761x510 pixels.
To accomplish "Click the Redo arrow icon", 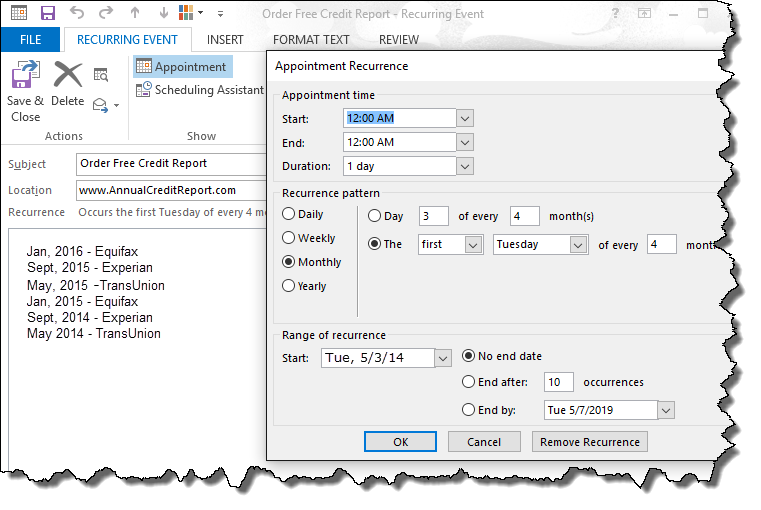I will click(105, 14).
